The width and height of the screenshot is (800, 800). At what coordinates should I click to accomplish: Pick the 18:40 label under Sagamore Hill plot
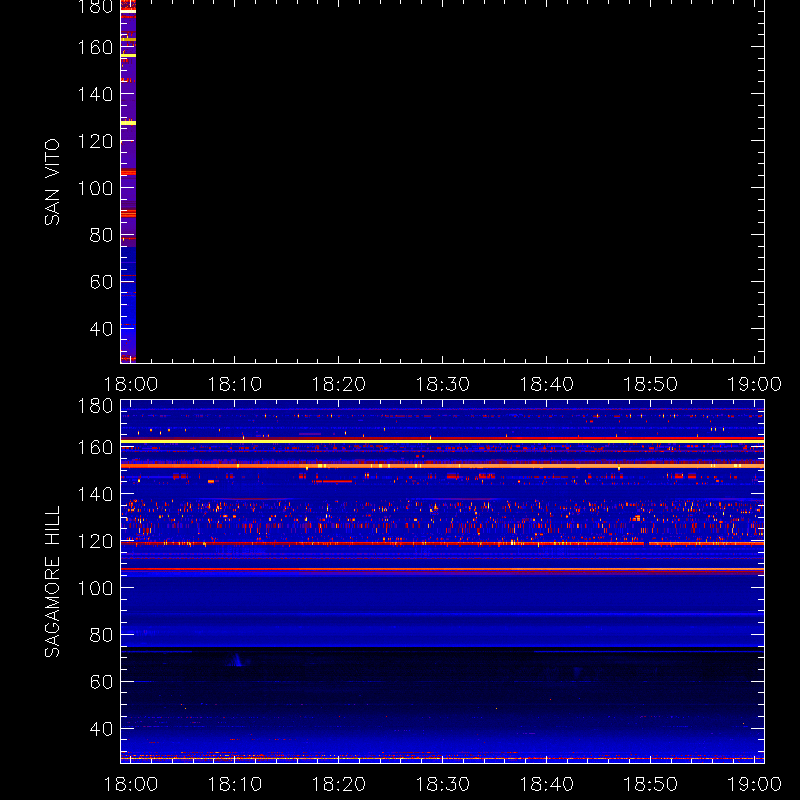click(x=546, y=784)
